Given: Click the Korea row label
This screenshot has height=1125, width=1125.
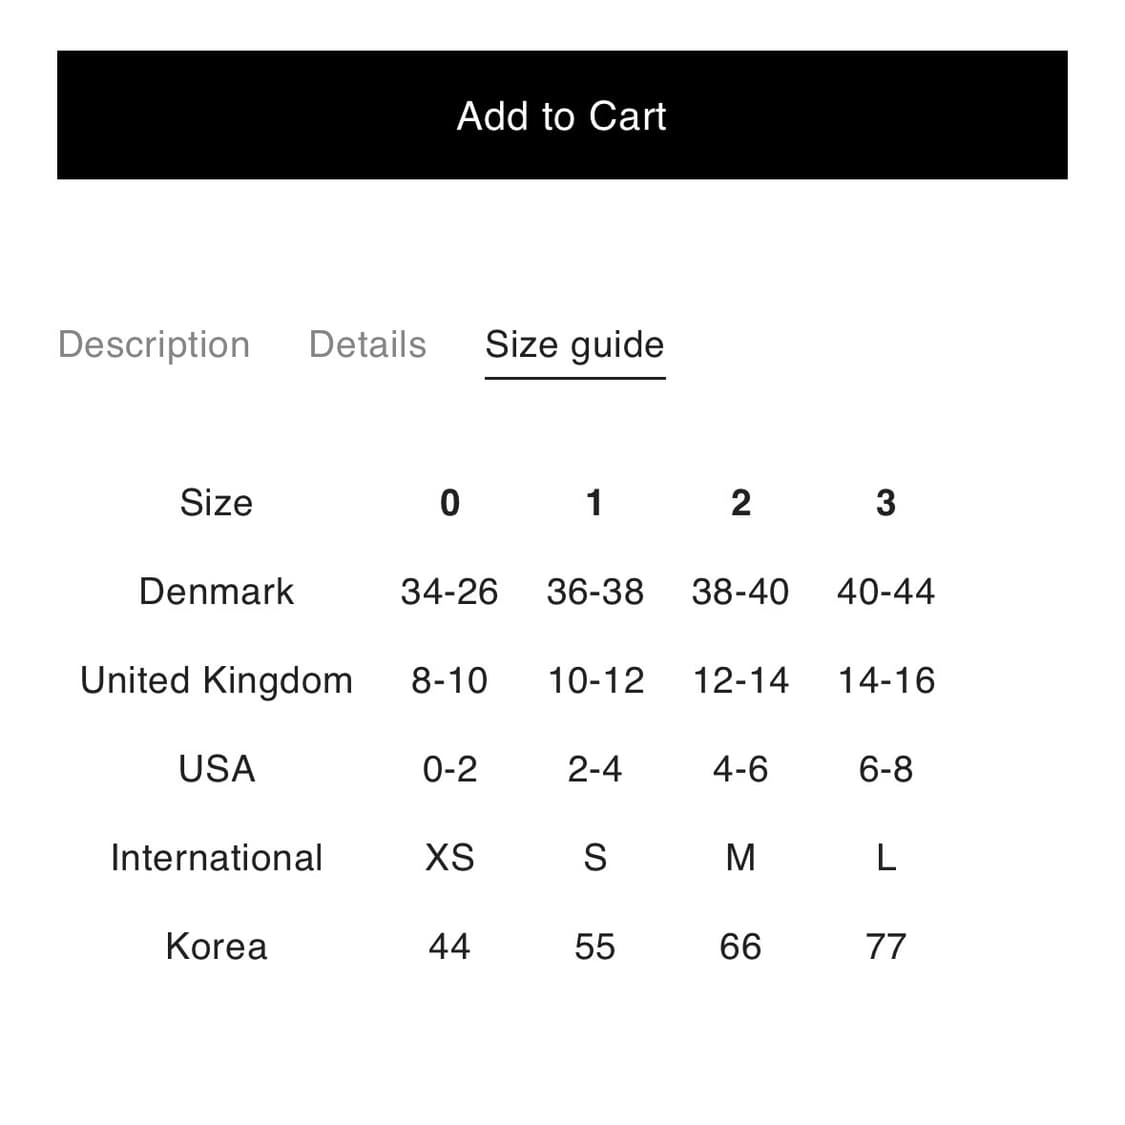Looking at the screenshot, I should [216, 946].
